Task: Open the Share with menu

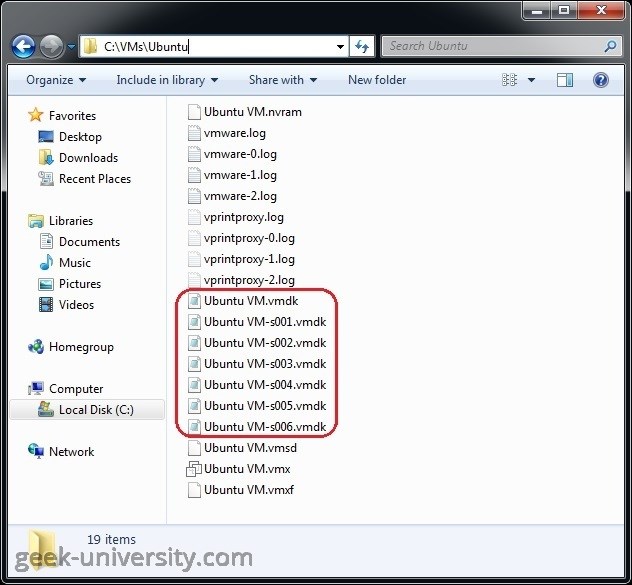Action: (283, 80)
